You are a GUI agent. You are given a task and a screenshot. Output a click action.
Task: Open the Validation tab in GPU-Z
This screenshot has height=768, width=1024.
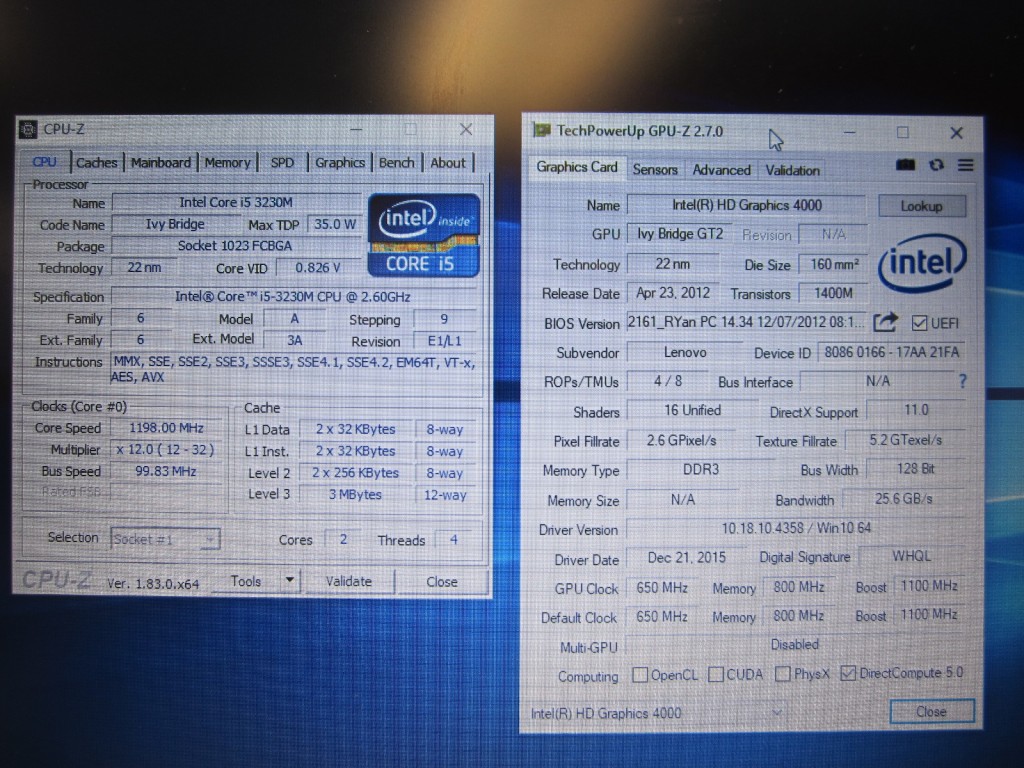pyautogui.click(x=792, y=170)
